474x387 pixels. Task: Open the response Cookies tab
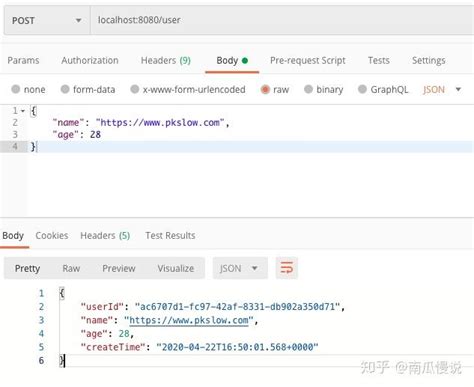pyautogui.click(x=52, y=235)
